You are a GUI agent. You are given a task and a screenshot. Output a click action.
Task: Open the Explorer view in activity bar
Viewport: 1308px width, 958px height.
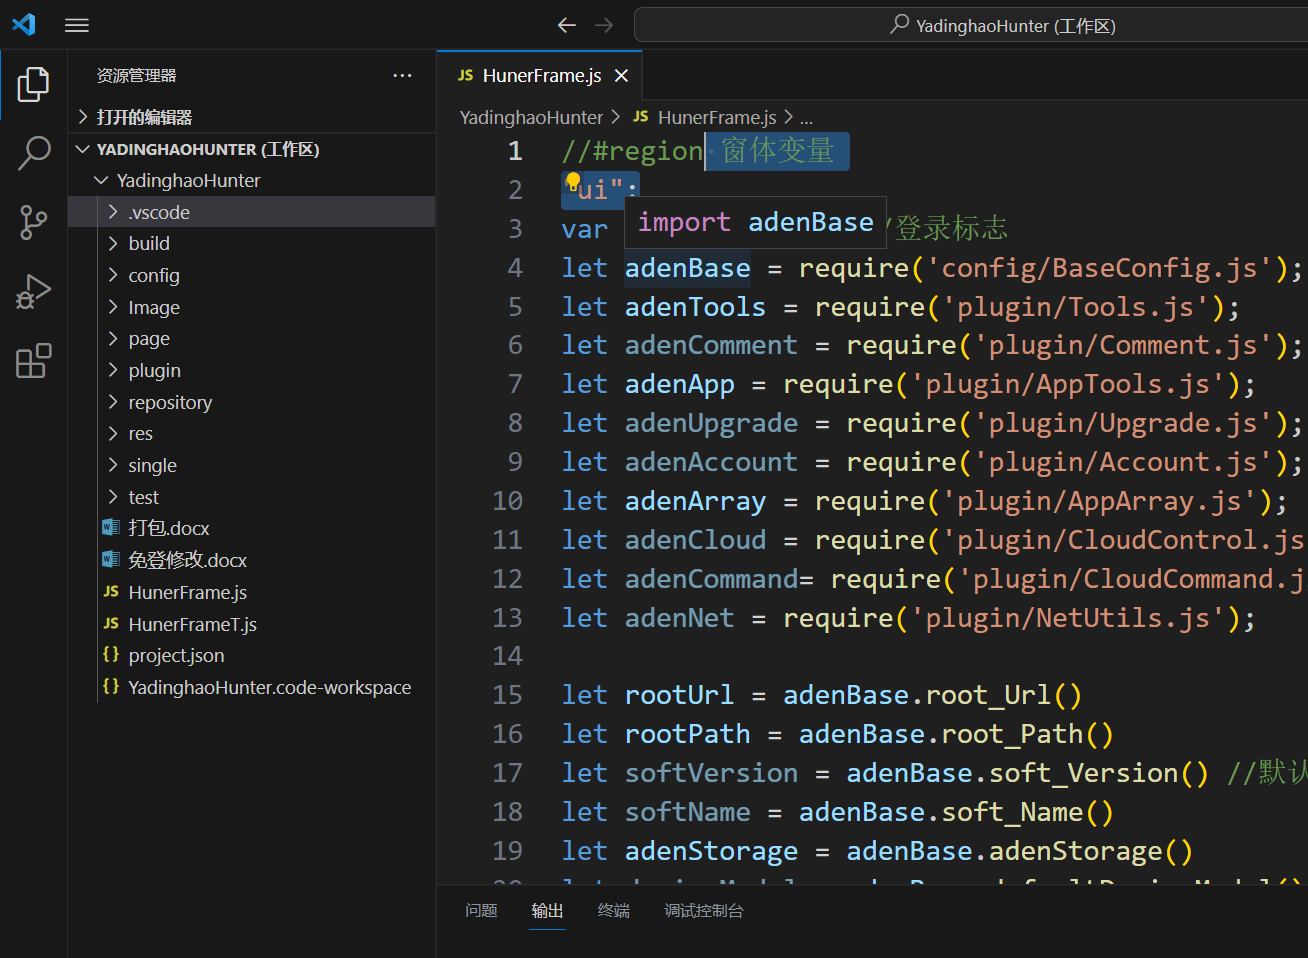[x=33, y=85]
